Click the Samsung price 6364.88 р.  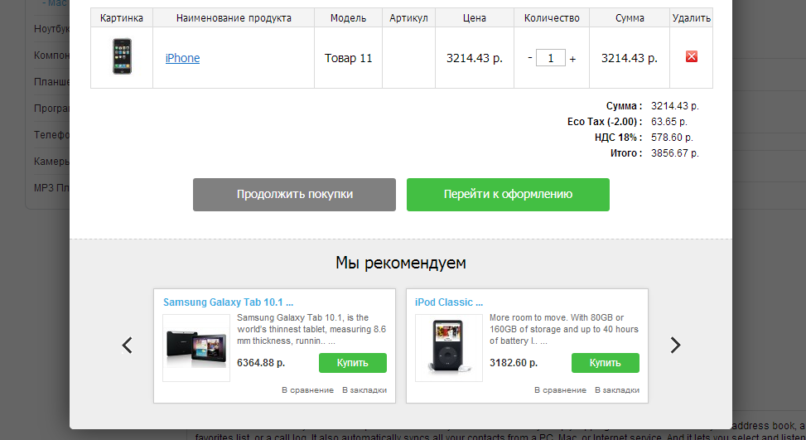[261, 363]
